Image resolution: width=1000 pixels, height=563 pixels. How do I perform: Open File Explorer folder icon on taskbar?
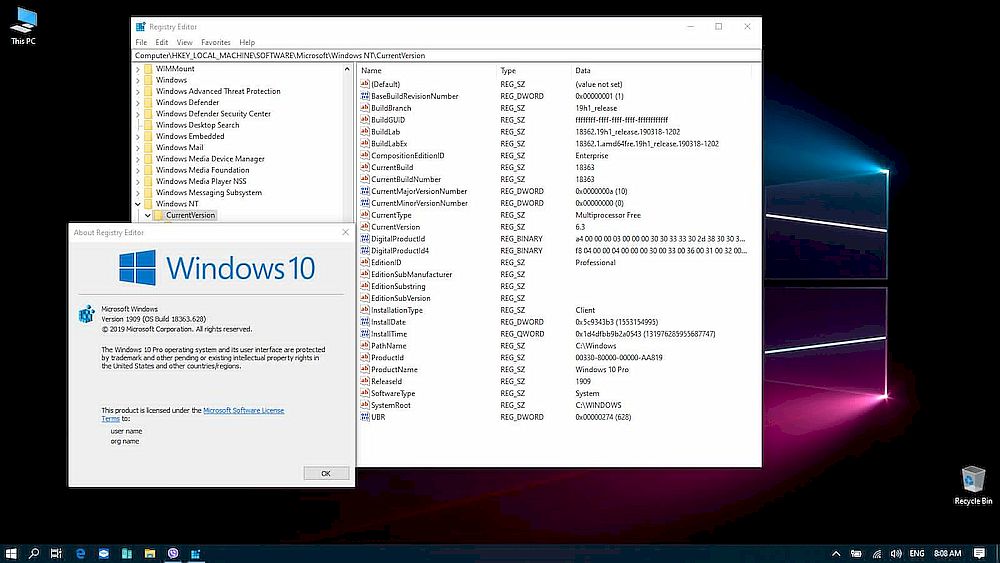point(149,553)
